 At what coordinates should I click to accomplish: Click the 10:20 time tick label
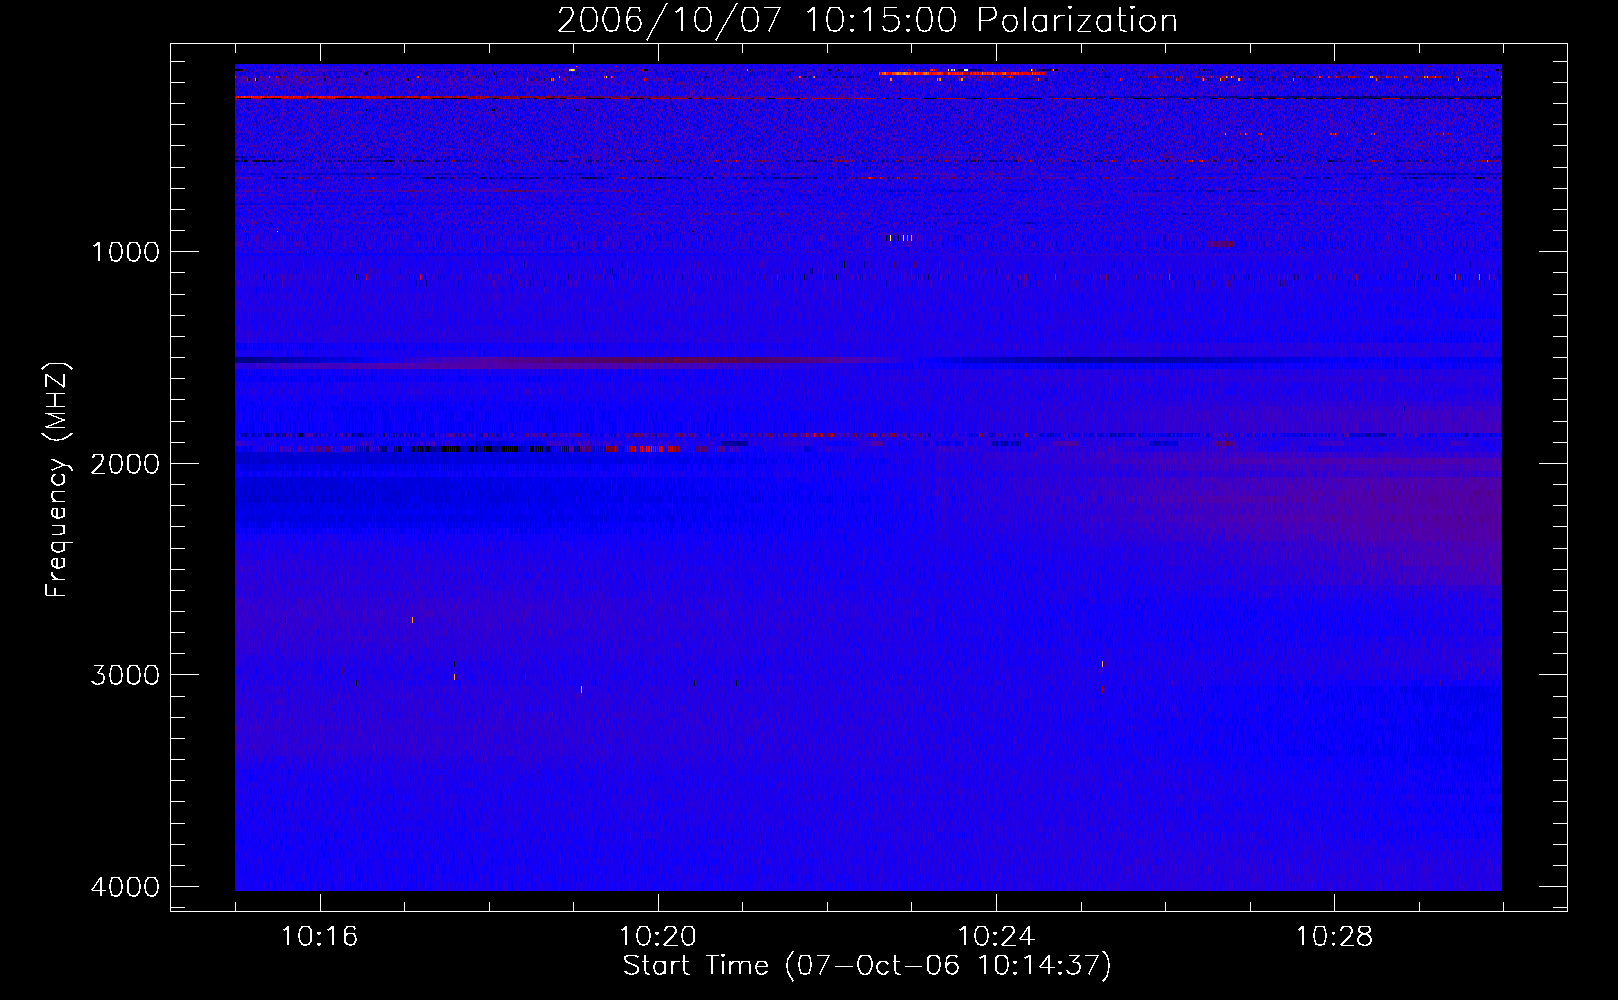point(657,936)
